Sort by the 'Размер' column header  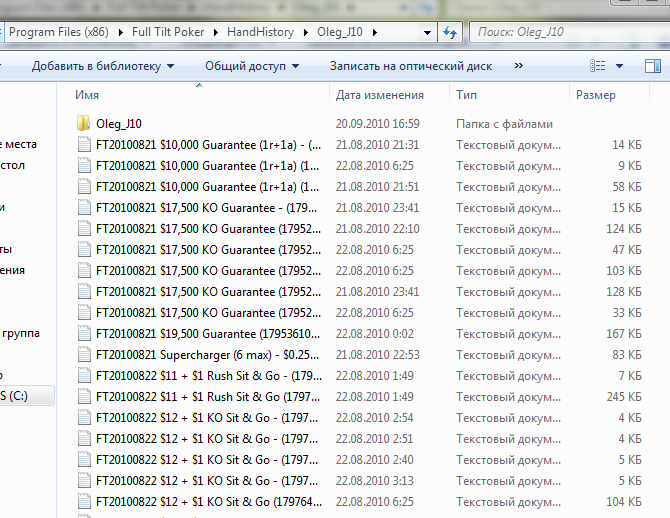[x=596, y=95]
